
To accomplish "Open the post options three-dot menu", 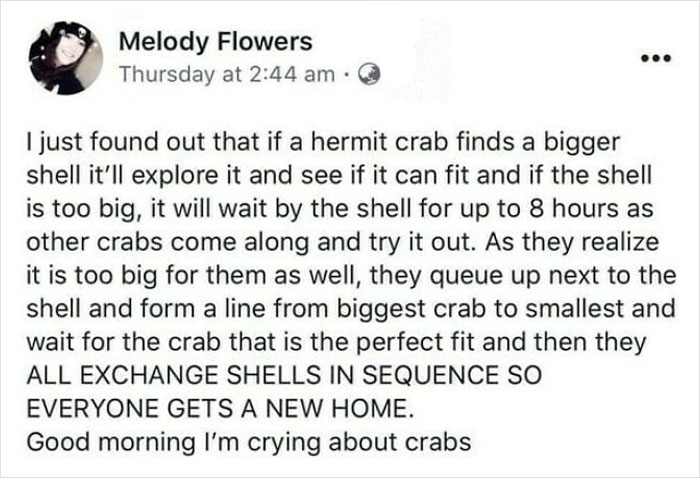I will pos(653,56).
